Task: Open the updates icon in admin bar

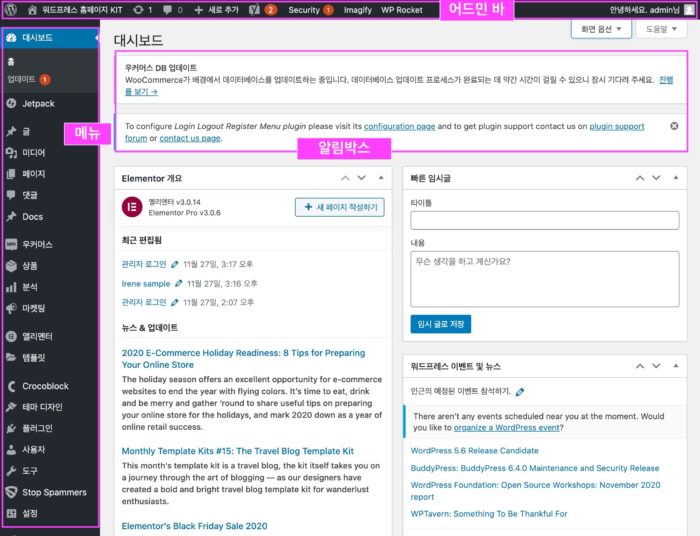Action: click(x=138, y=9)
